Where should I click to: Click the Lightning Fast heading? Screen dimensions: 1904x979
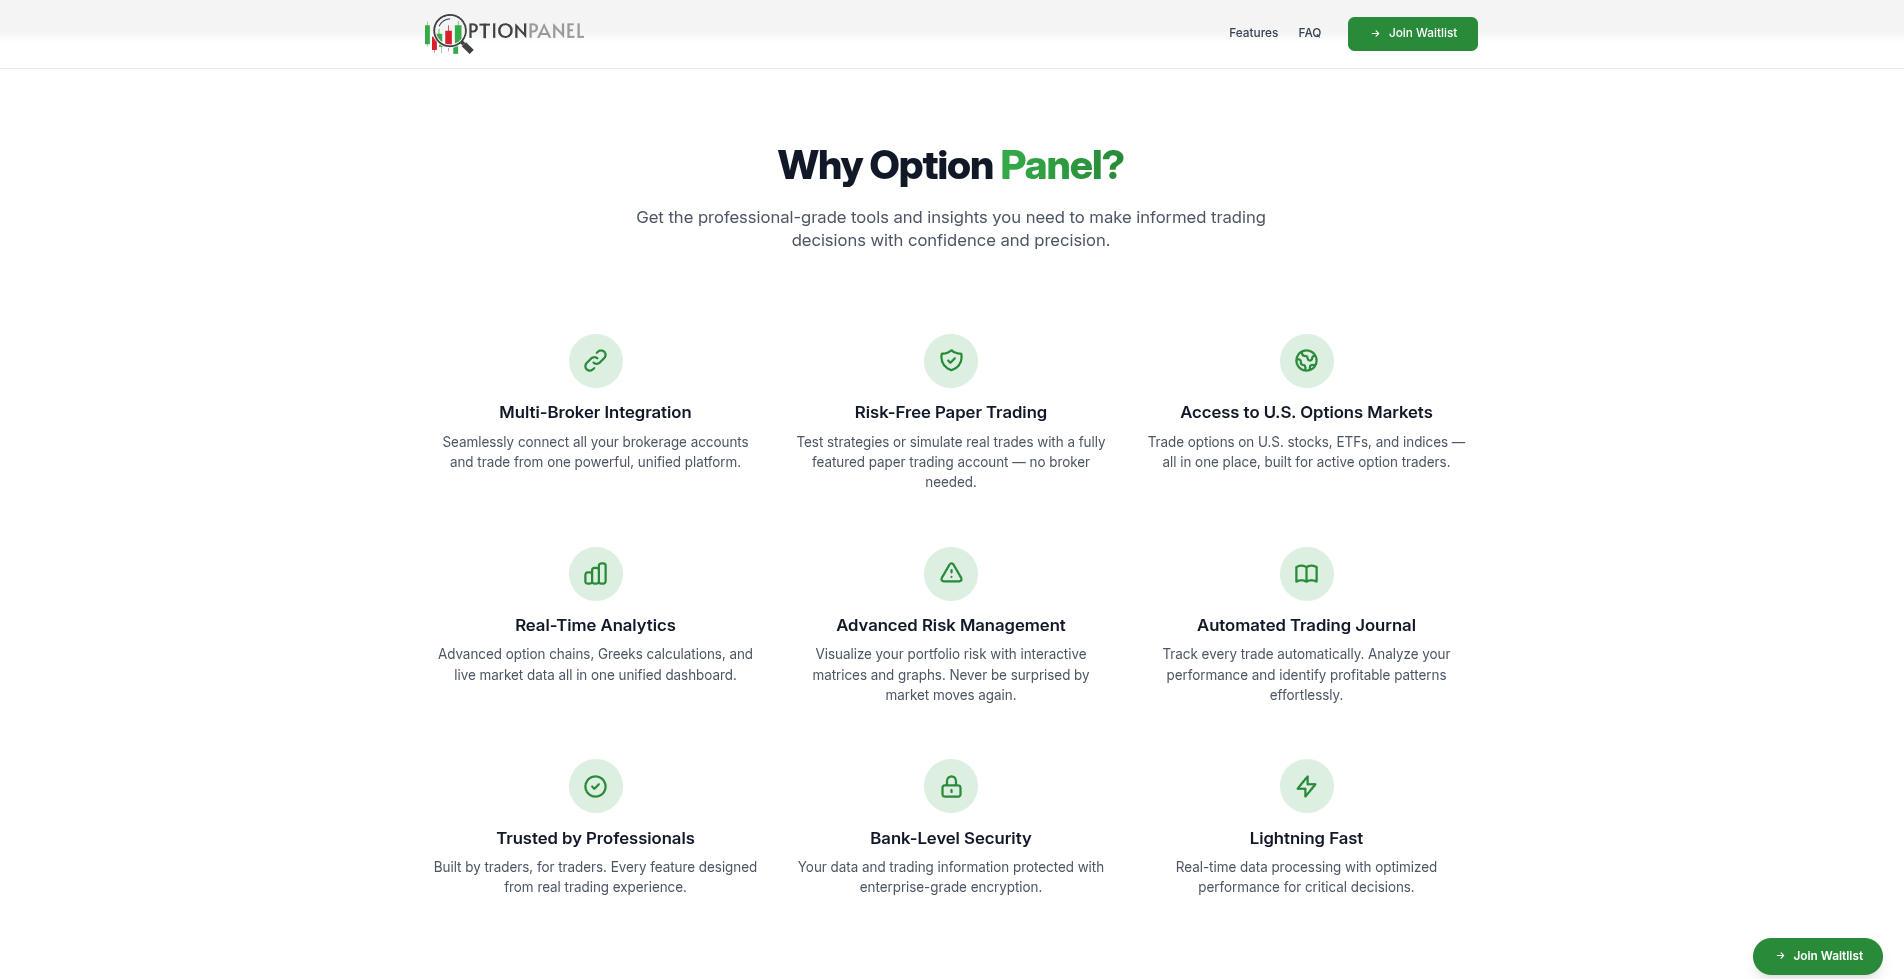click(1306, 838)
